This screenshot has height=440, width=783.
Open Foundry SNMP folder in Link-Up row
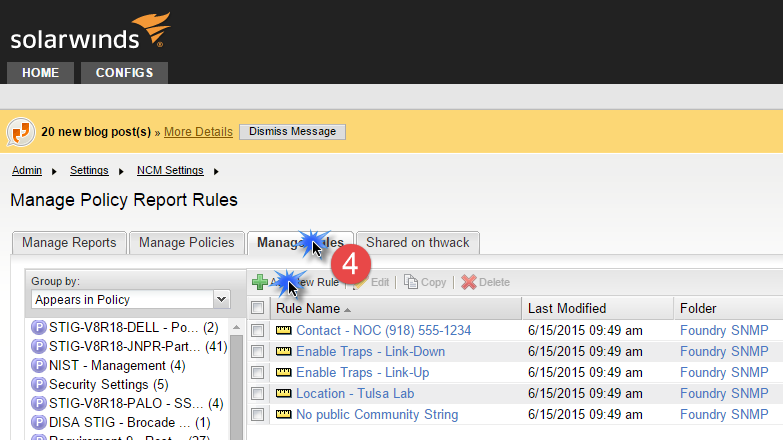[x=724, y=373]
